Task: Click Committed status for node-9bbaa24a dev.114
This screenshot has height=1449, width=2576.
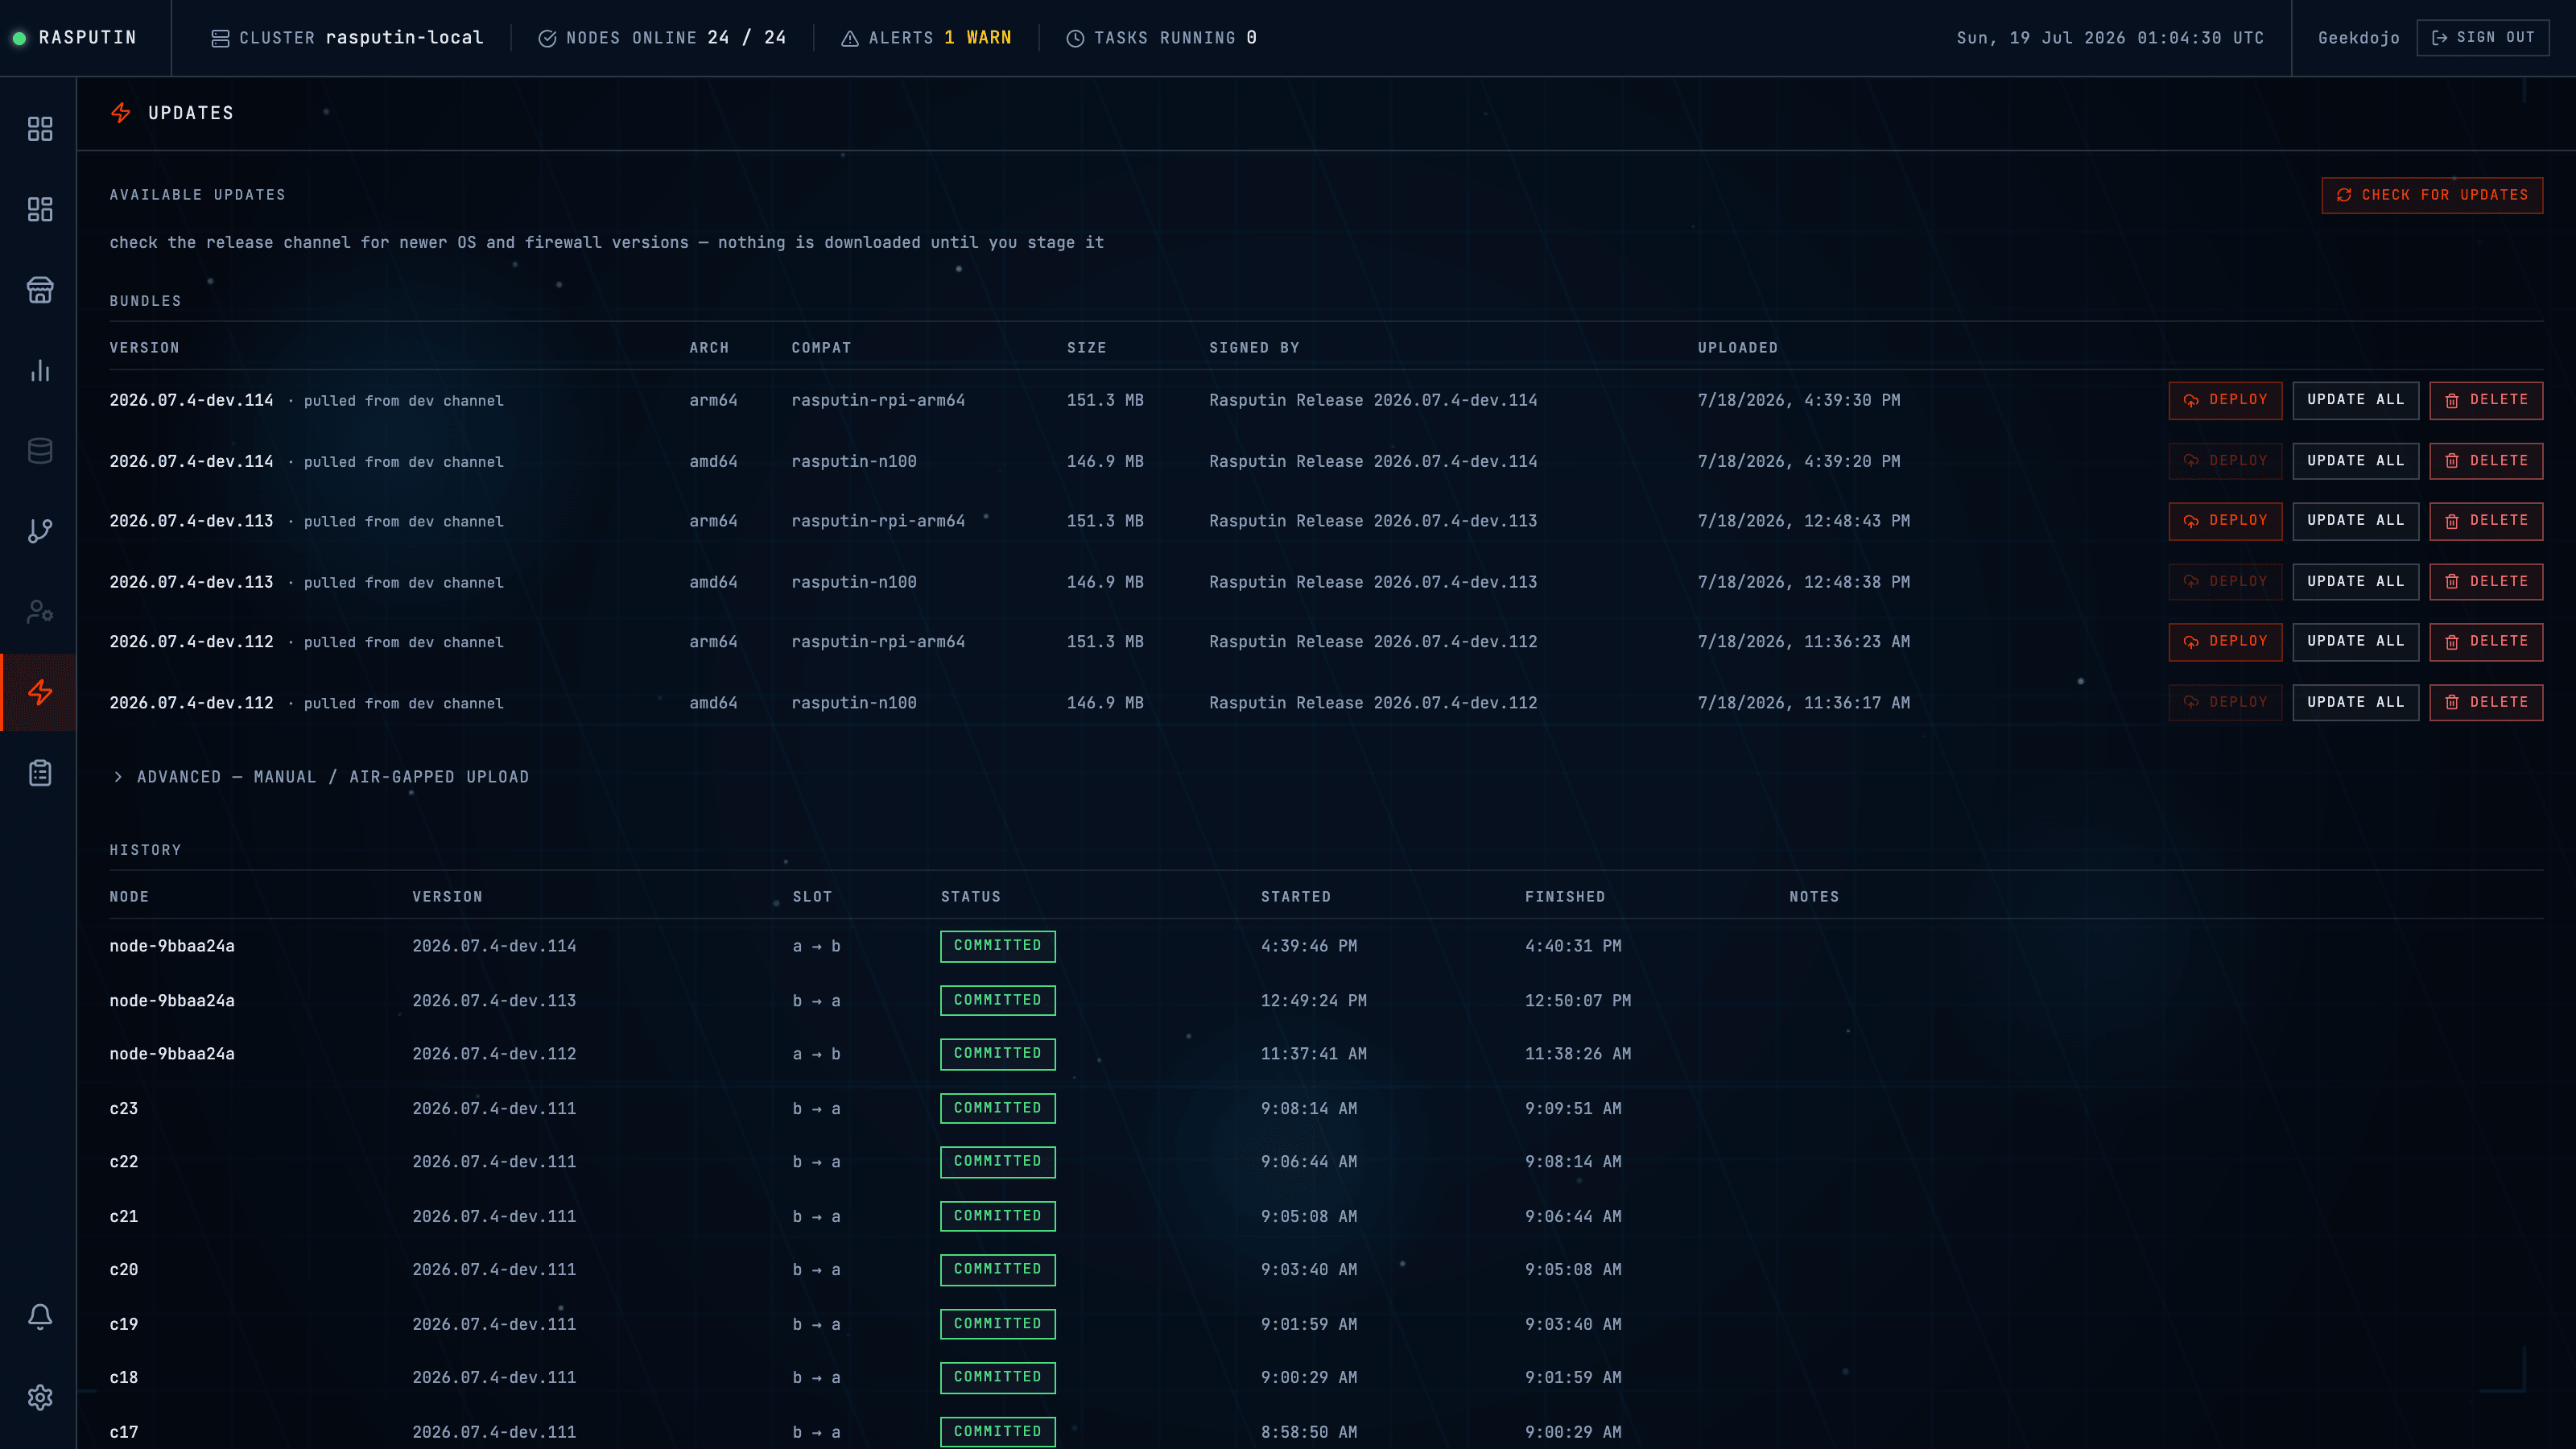Action: (x=997, y=946)
